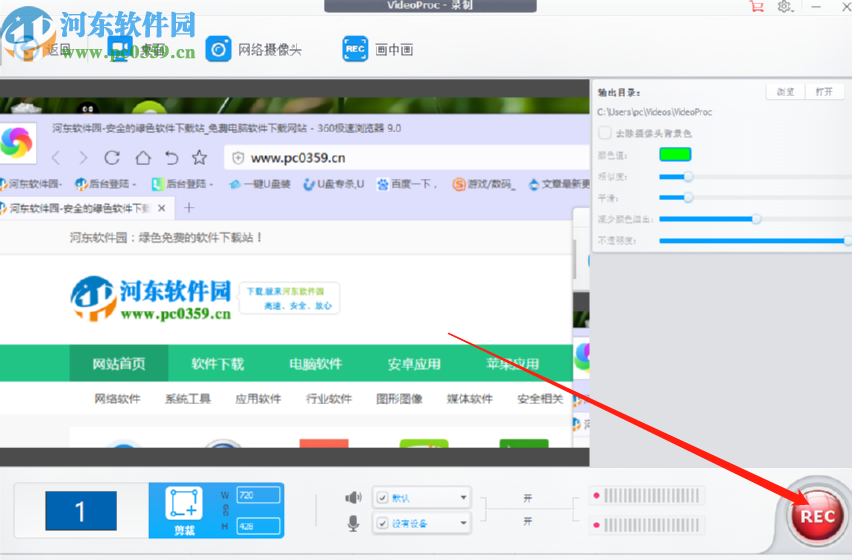Toggle the aspect-ratio lock between W and H

coord(225,511)
